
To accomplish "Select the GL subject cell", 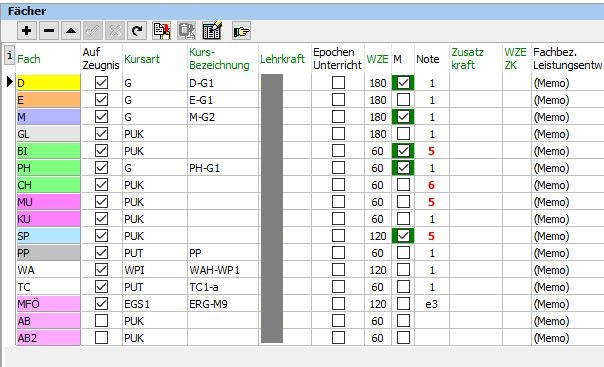I will [49, 134].
